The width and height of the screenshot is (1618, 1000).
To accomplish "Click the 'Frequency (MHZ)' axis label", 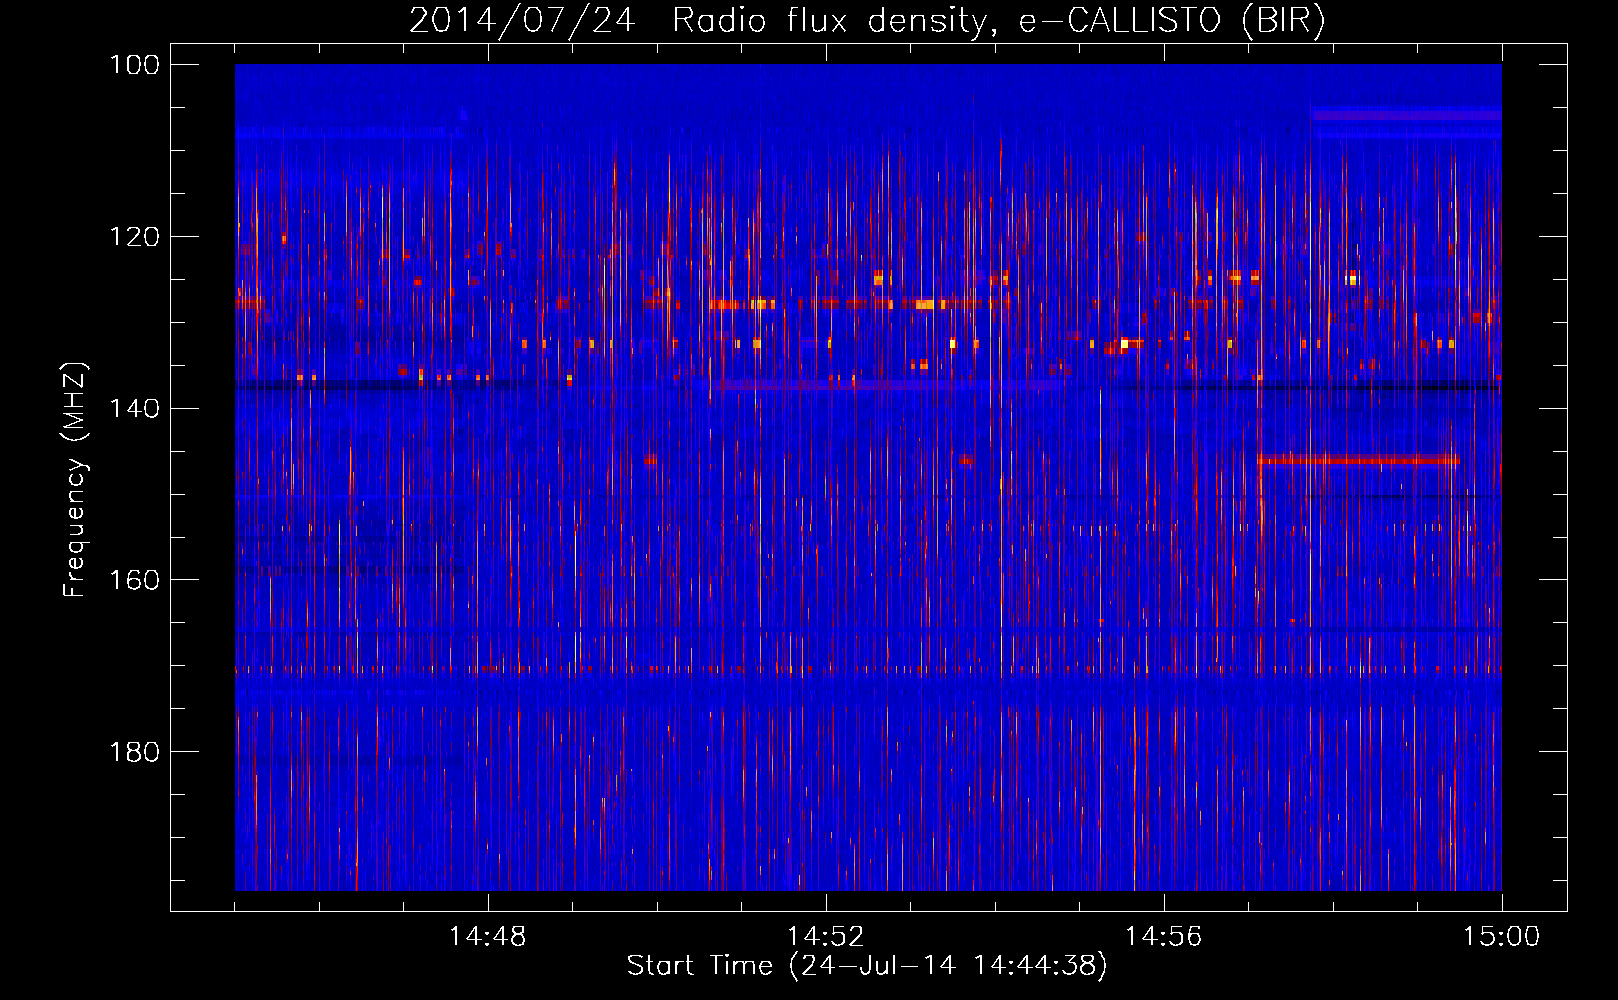I will [x=75, y=480].
